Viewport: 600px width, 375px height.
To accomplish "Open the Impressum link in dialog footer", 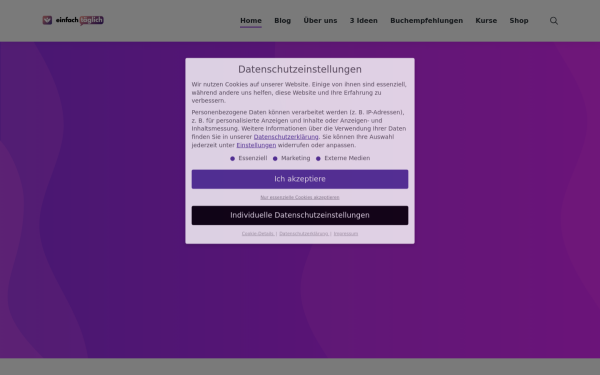I will pyautogui.click(x=346, y=233).
